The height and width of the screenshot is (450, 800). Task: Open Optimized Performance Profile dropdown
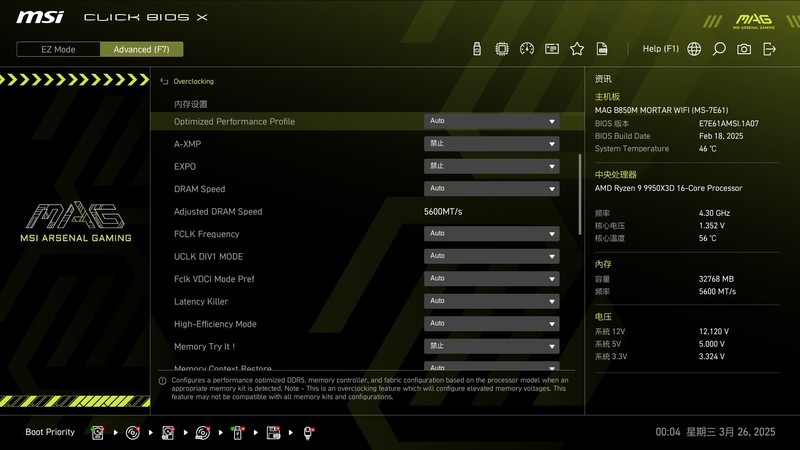[491, 121]
